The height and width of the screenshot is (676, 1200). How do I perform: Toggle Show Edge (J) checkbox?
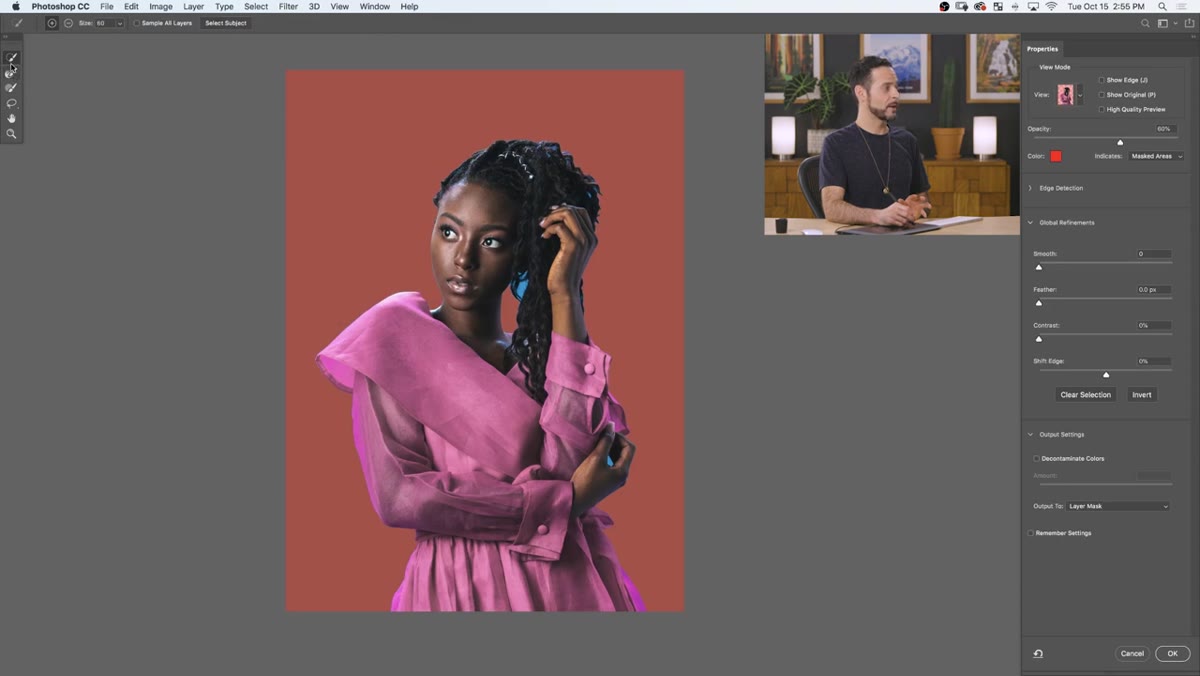pos(1102,80)
